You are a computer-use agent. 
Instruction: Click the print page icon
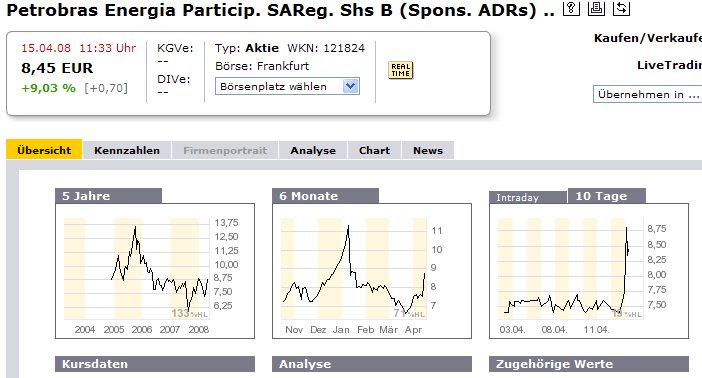pyautogui.click(x=596, y=8)
